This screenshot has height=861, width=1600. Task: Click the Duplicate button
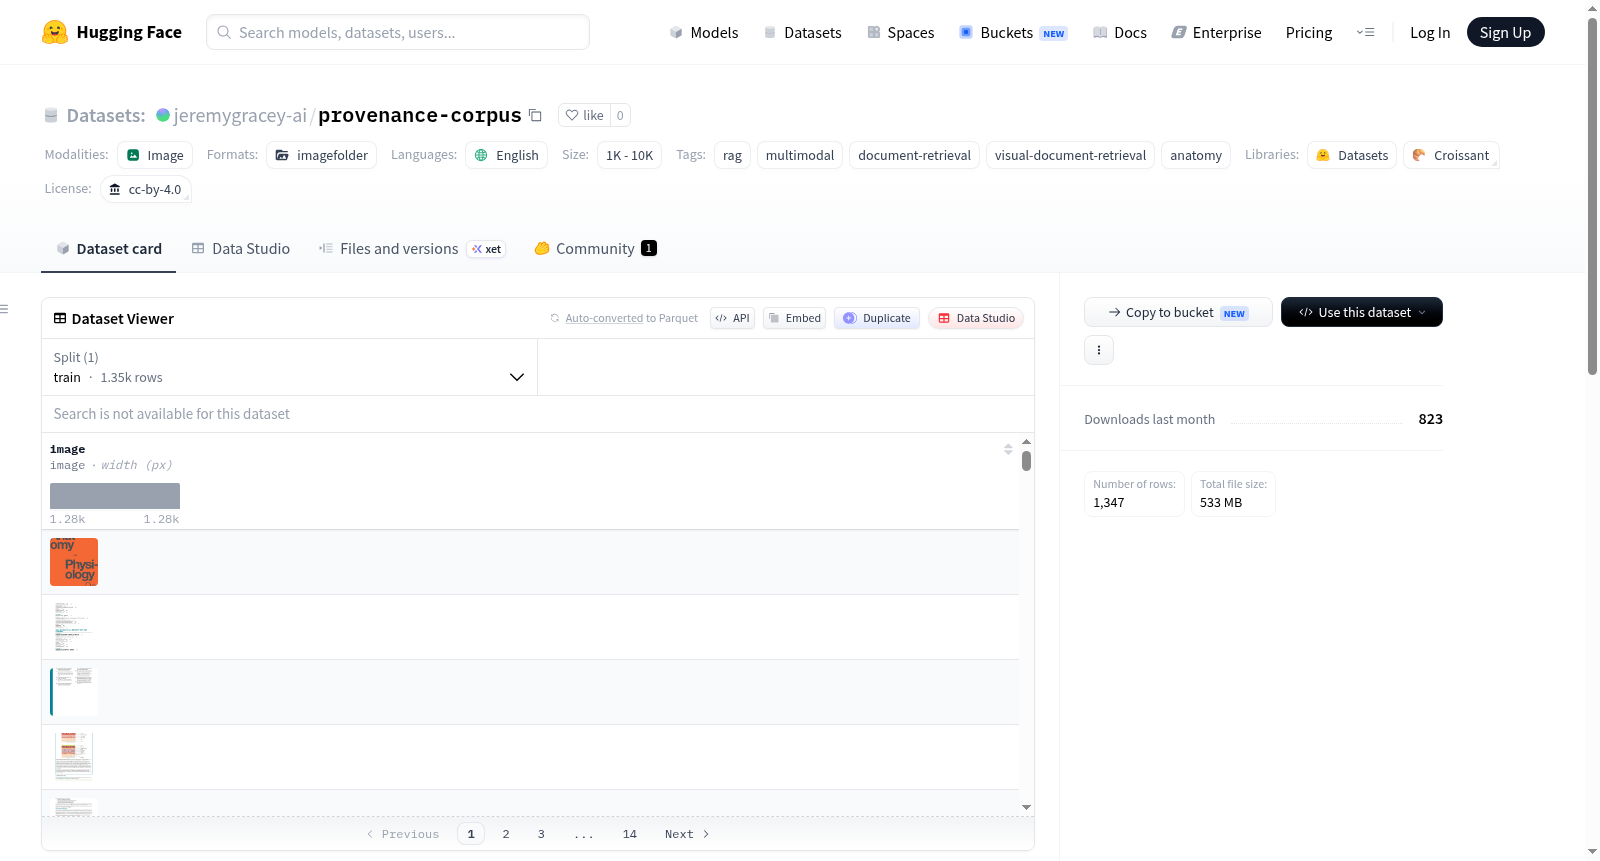877,318
